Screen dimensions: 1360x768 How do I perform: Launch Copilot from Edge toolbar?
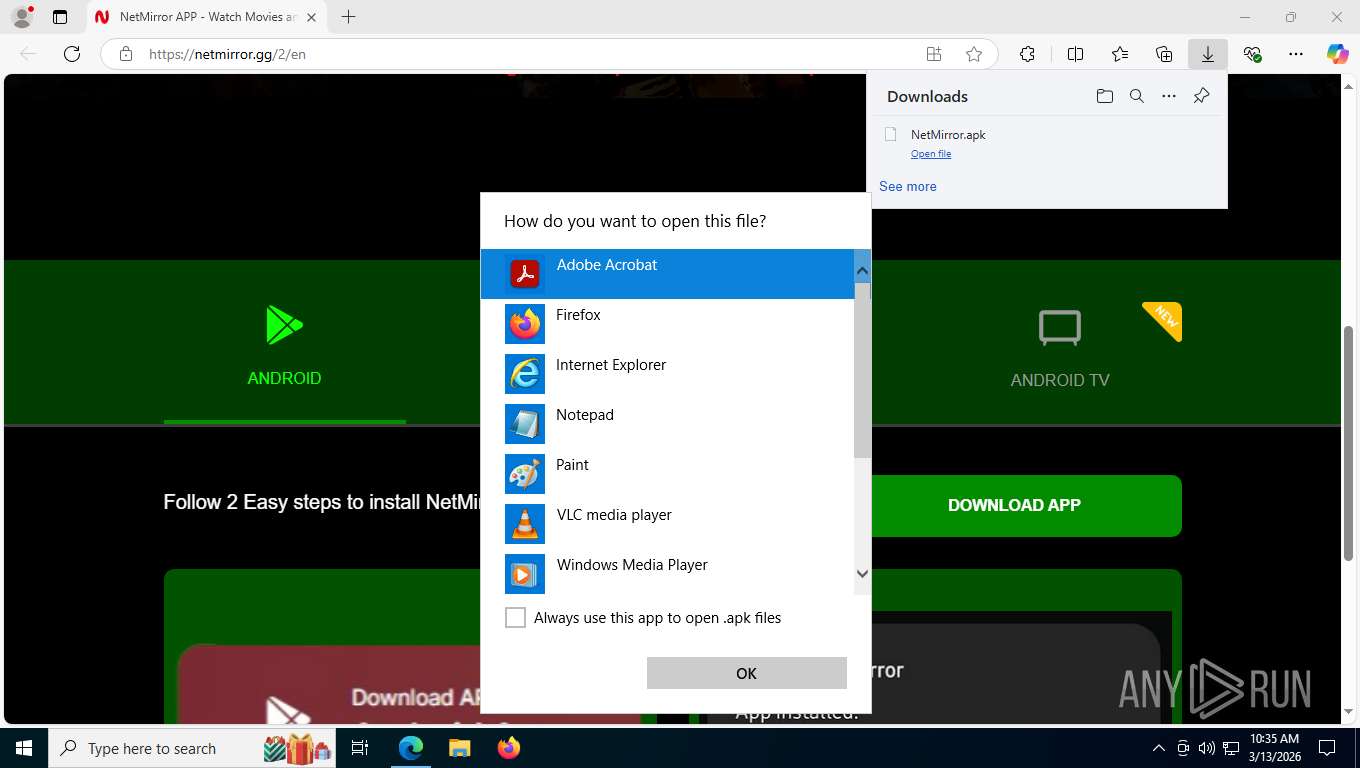(1338, 54)
